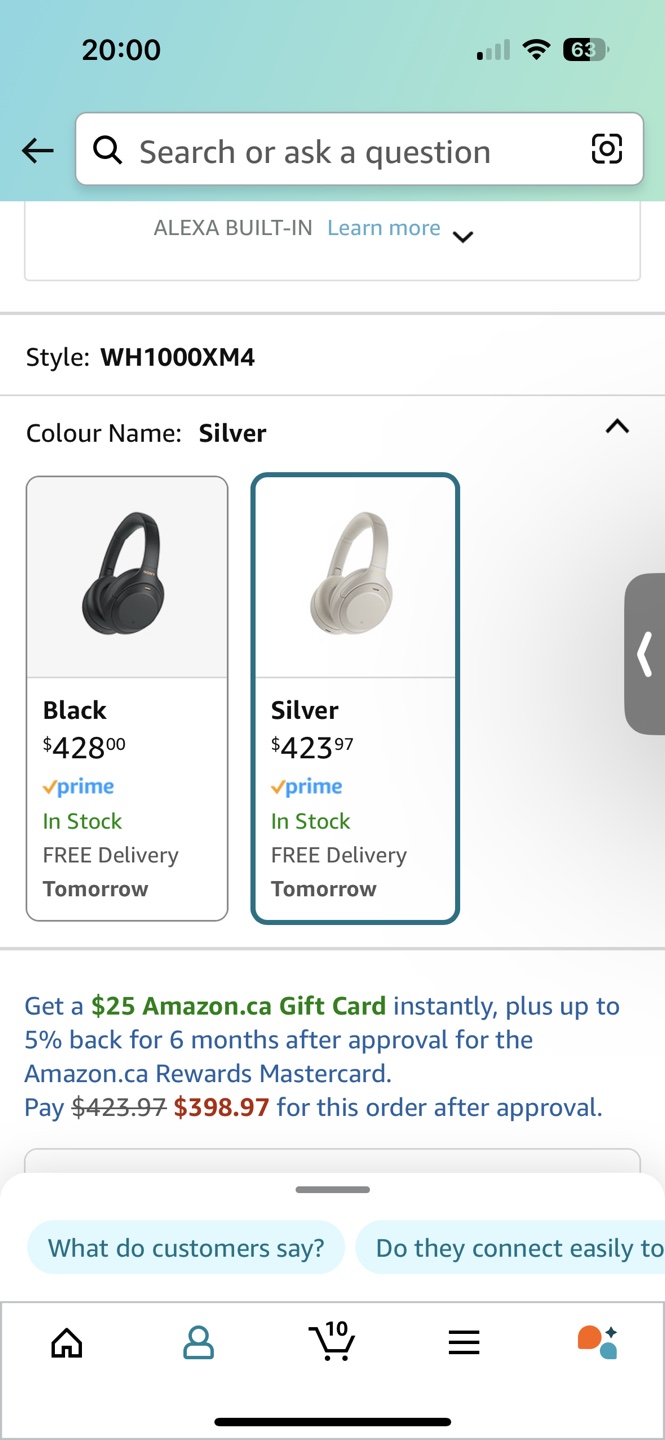Tap the bottom sheet drag handle
This screenshot has width=665, height=1440.
click(333, 1189)
